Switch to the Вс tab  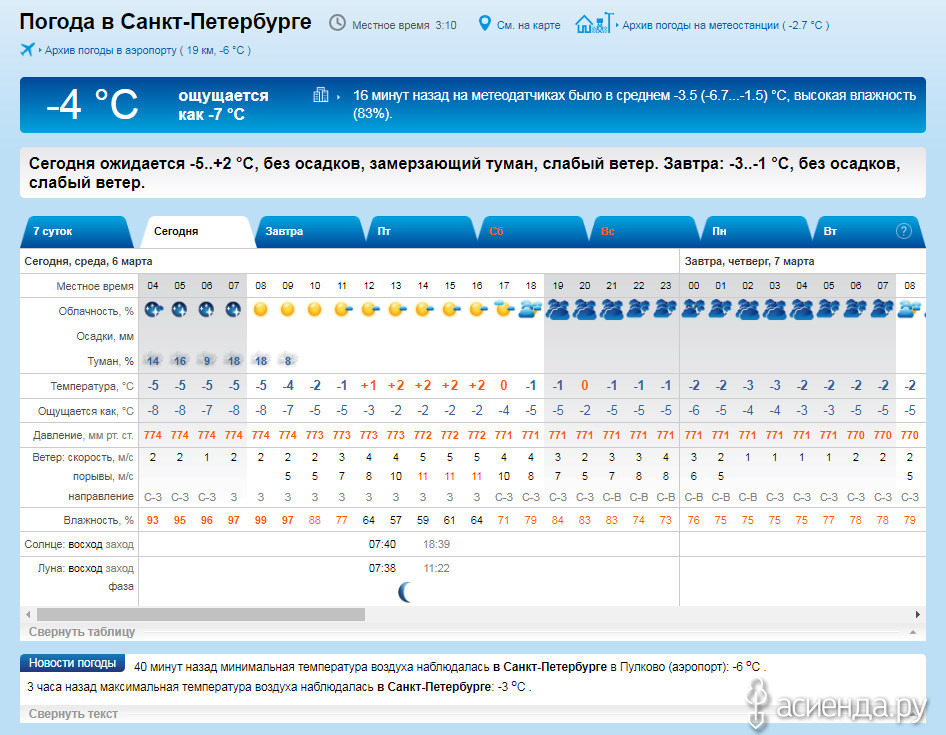tap(644, 232)
